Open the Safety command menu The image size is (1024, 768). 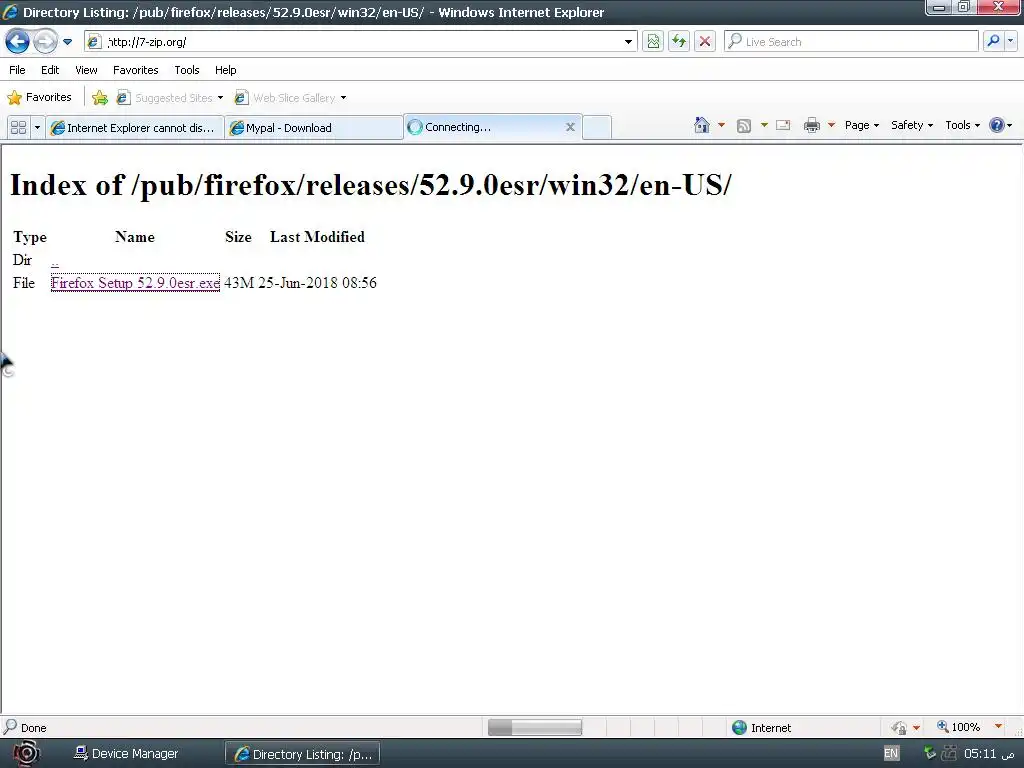912,125
